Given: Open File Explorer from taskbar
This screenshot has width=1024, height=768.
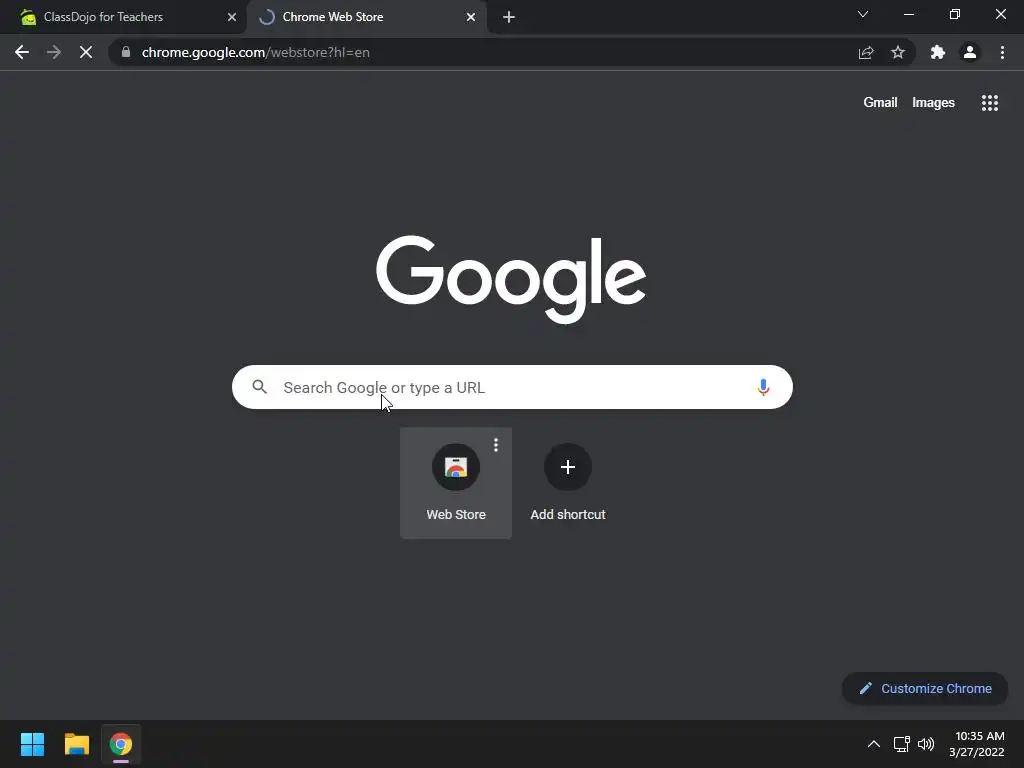Looking at the screenshot, I should (x=77, y=744).
